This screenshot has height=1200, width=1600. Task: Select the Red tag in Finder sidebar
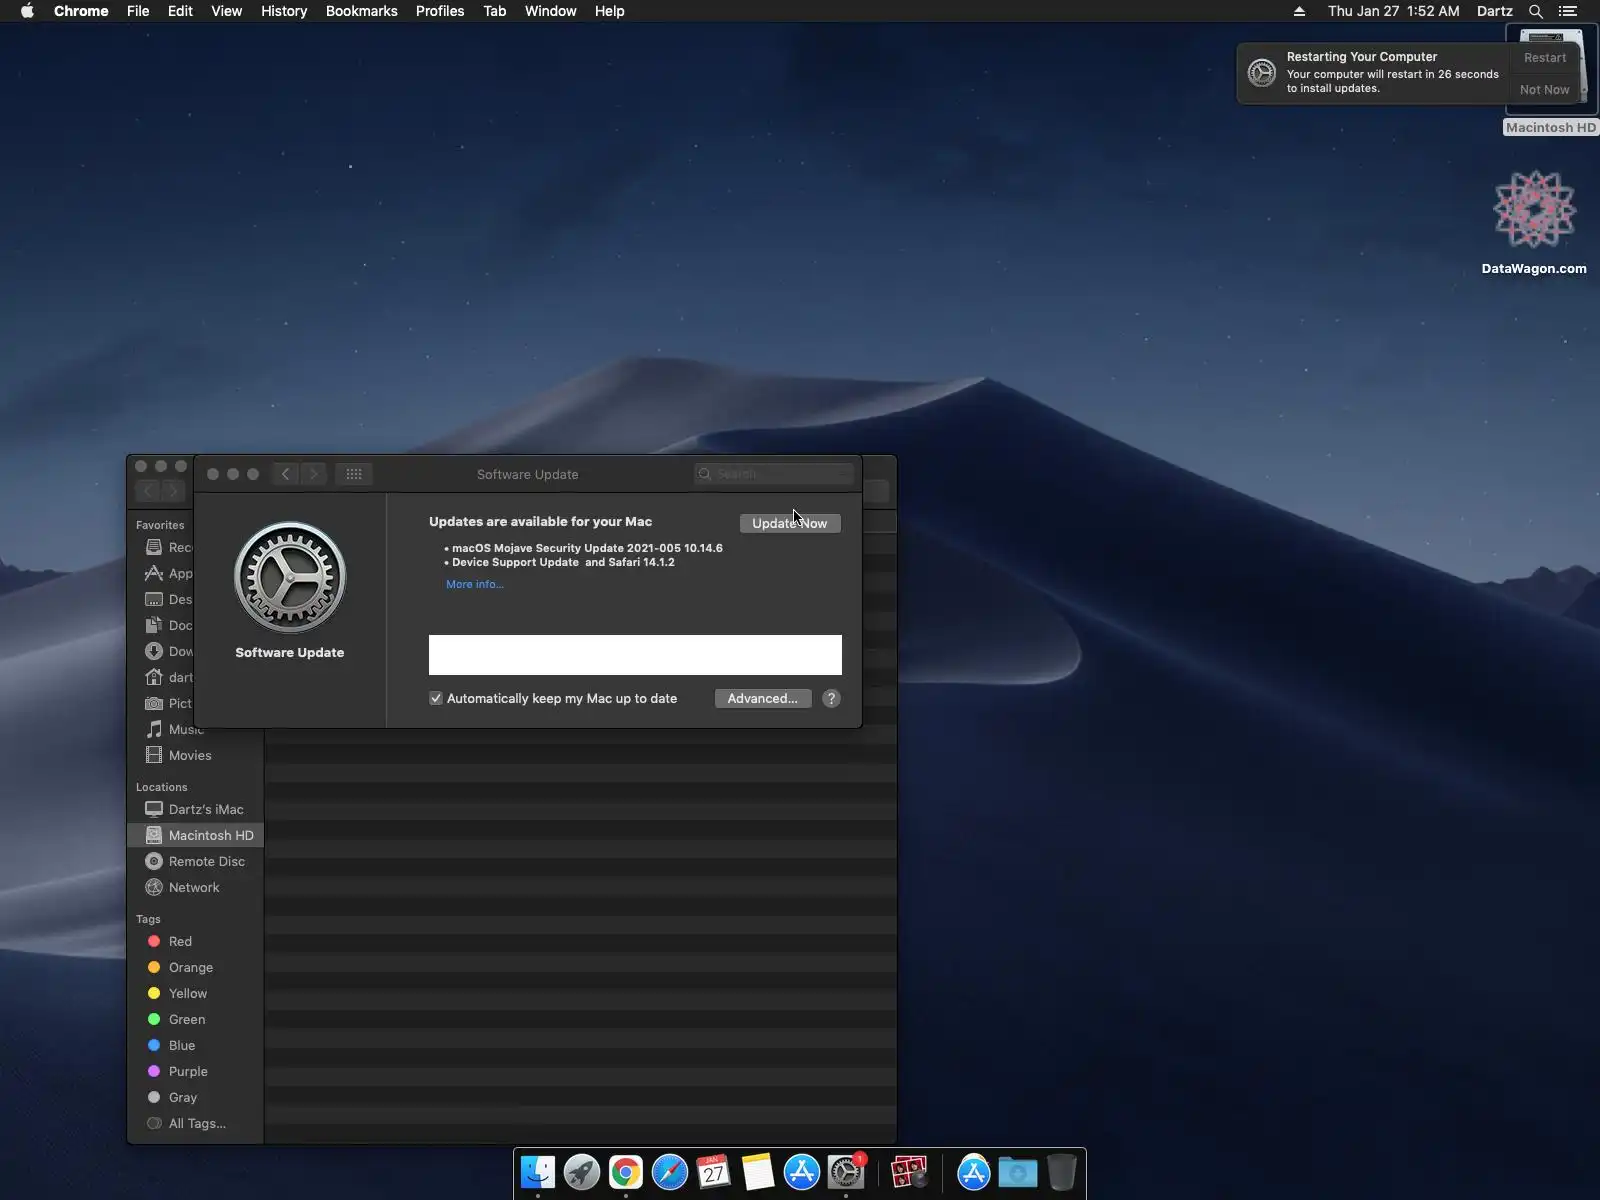point(170,941)
